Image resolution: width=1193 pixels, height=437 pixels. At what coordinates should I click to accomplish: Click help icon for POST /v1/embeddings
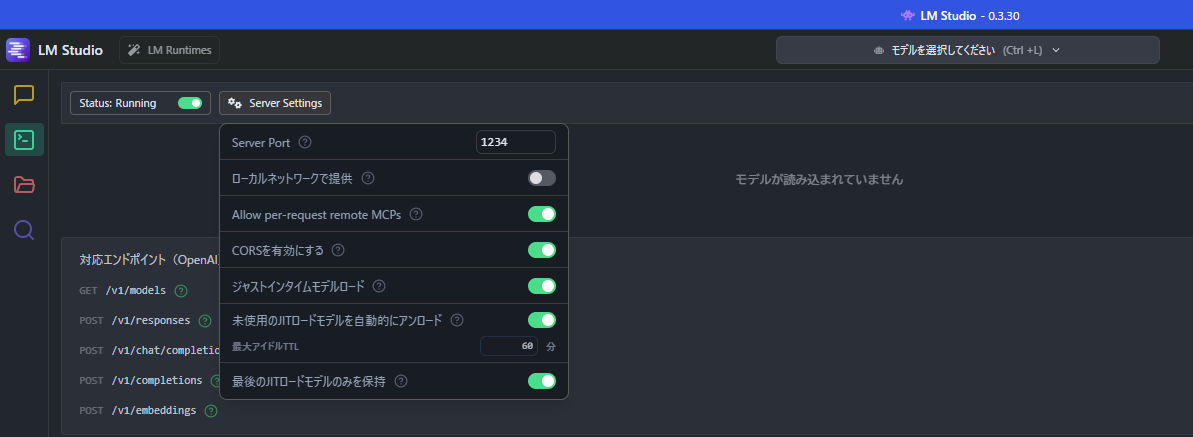click(211, 410)
